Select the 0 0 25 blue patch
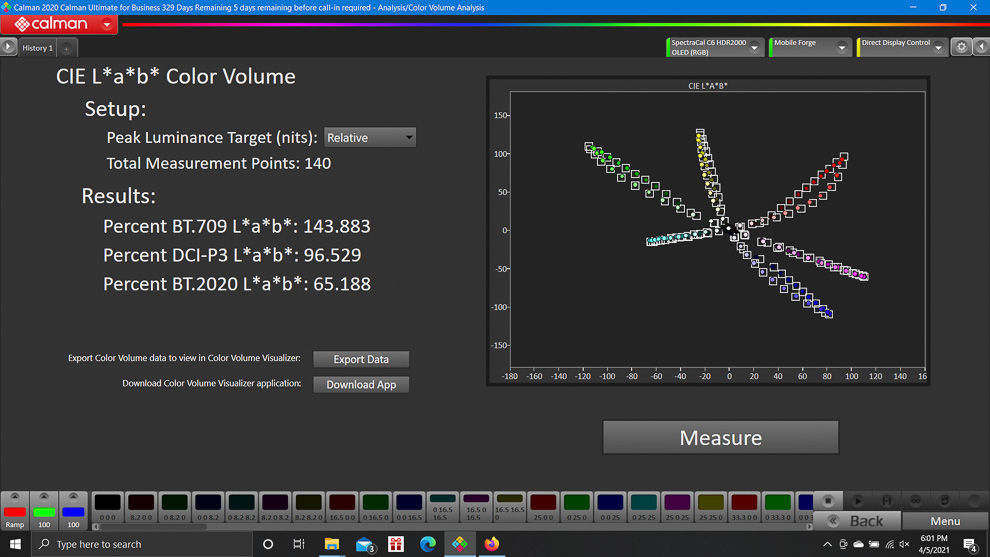 tap(610, 506)
